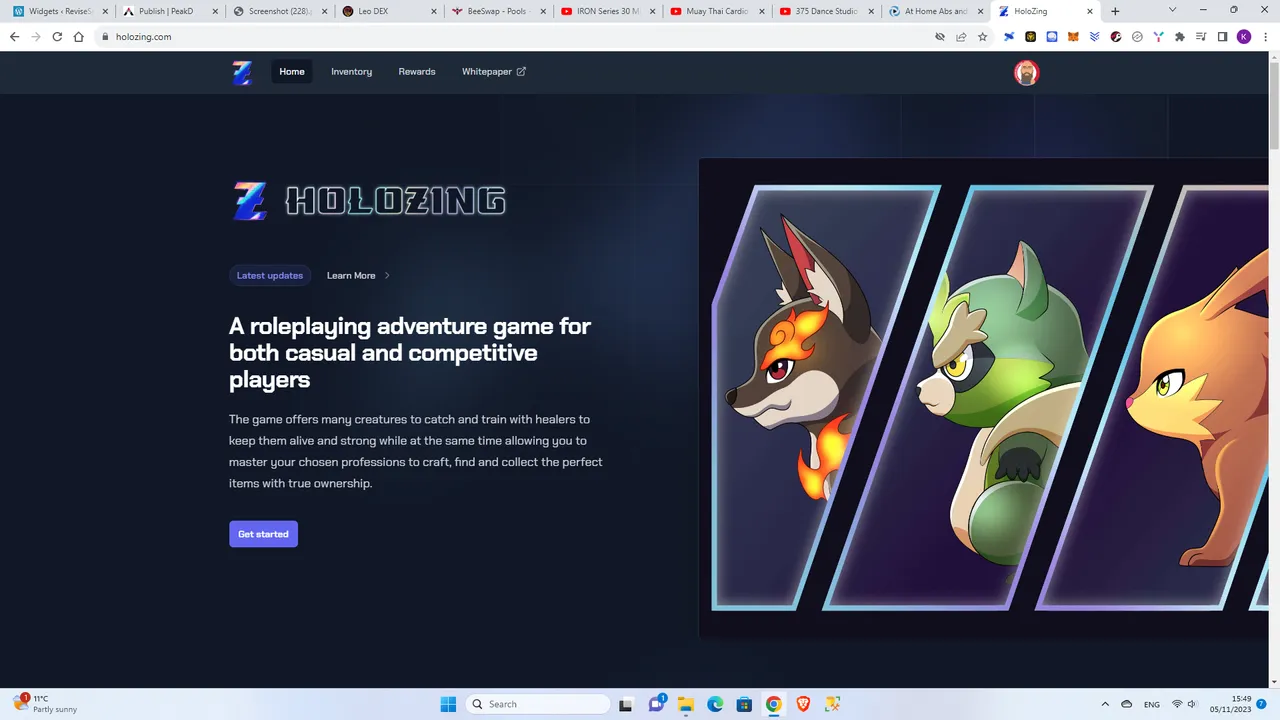The image size is (1280, 720).
Task: Open the Whitepaper external link
Action: click(x=493, y=72)
